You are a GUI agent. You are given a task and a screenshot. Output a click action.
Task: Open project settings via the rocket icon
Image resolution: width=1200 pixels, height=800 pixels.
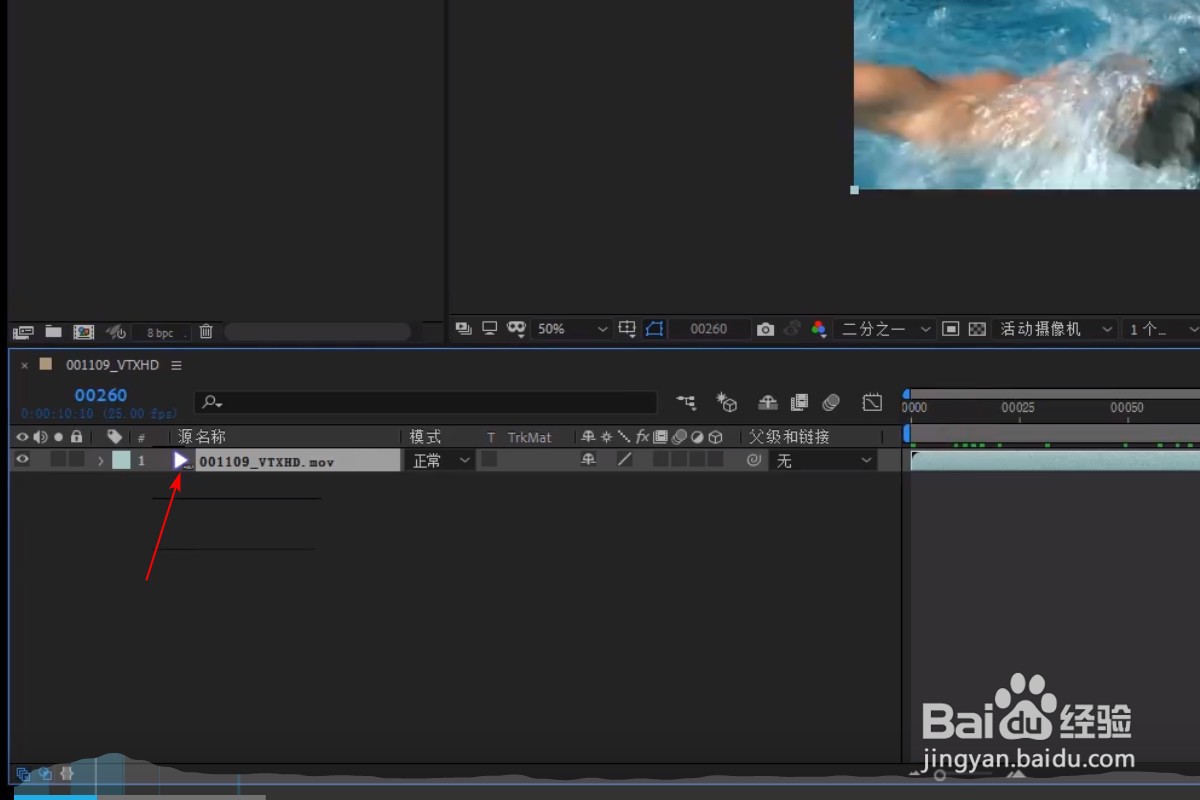pos(115,332)
